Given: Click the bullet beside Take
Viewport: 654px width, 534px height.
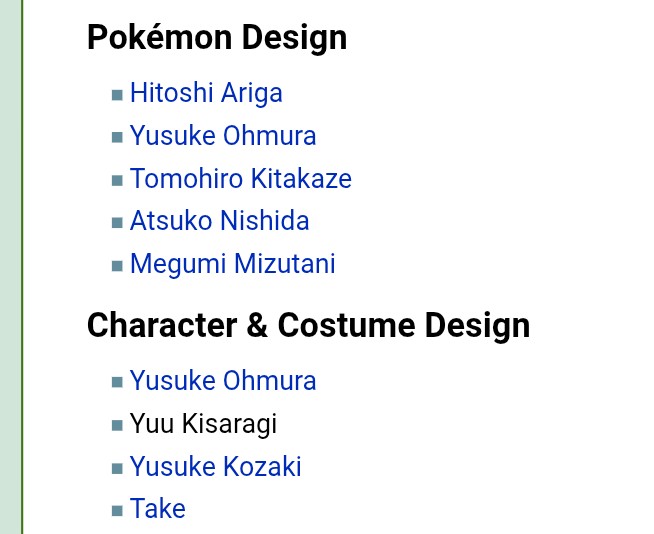Looking at the screenshot, I should point(117,511).
